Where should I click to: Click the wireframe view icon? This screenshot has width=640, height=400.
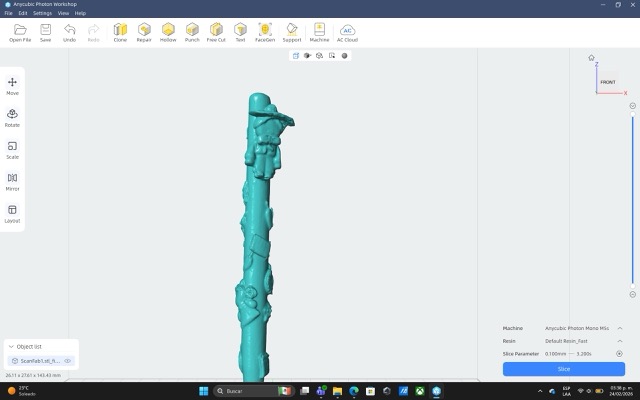(x=320, y=56)
